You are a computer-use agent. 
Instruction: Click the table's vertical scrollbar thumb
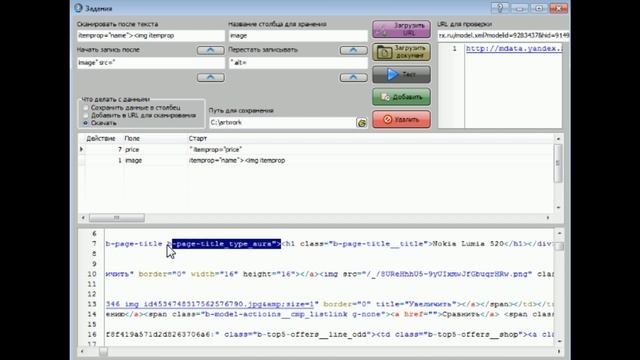point(558,163)
